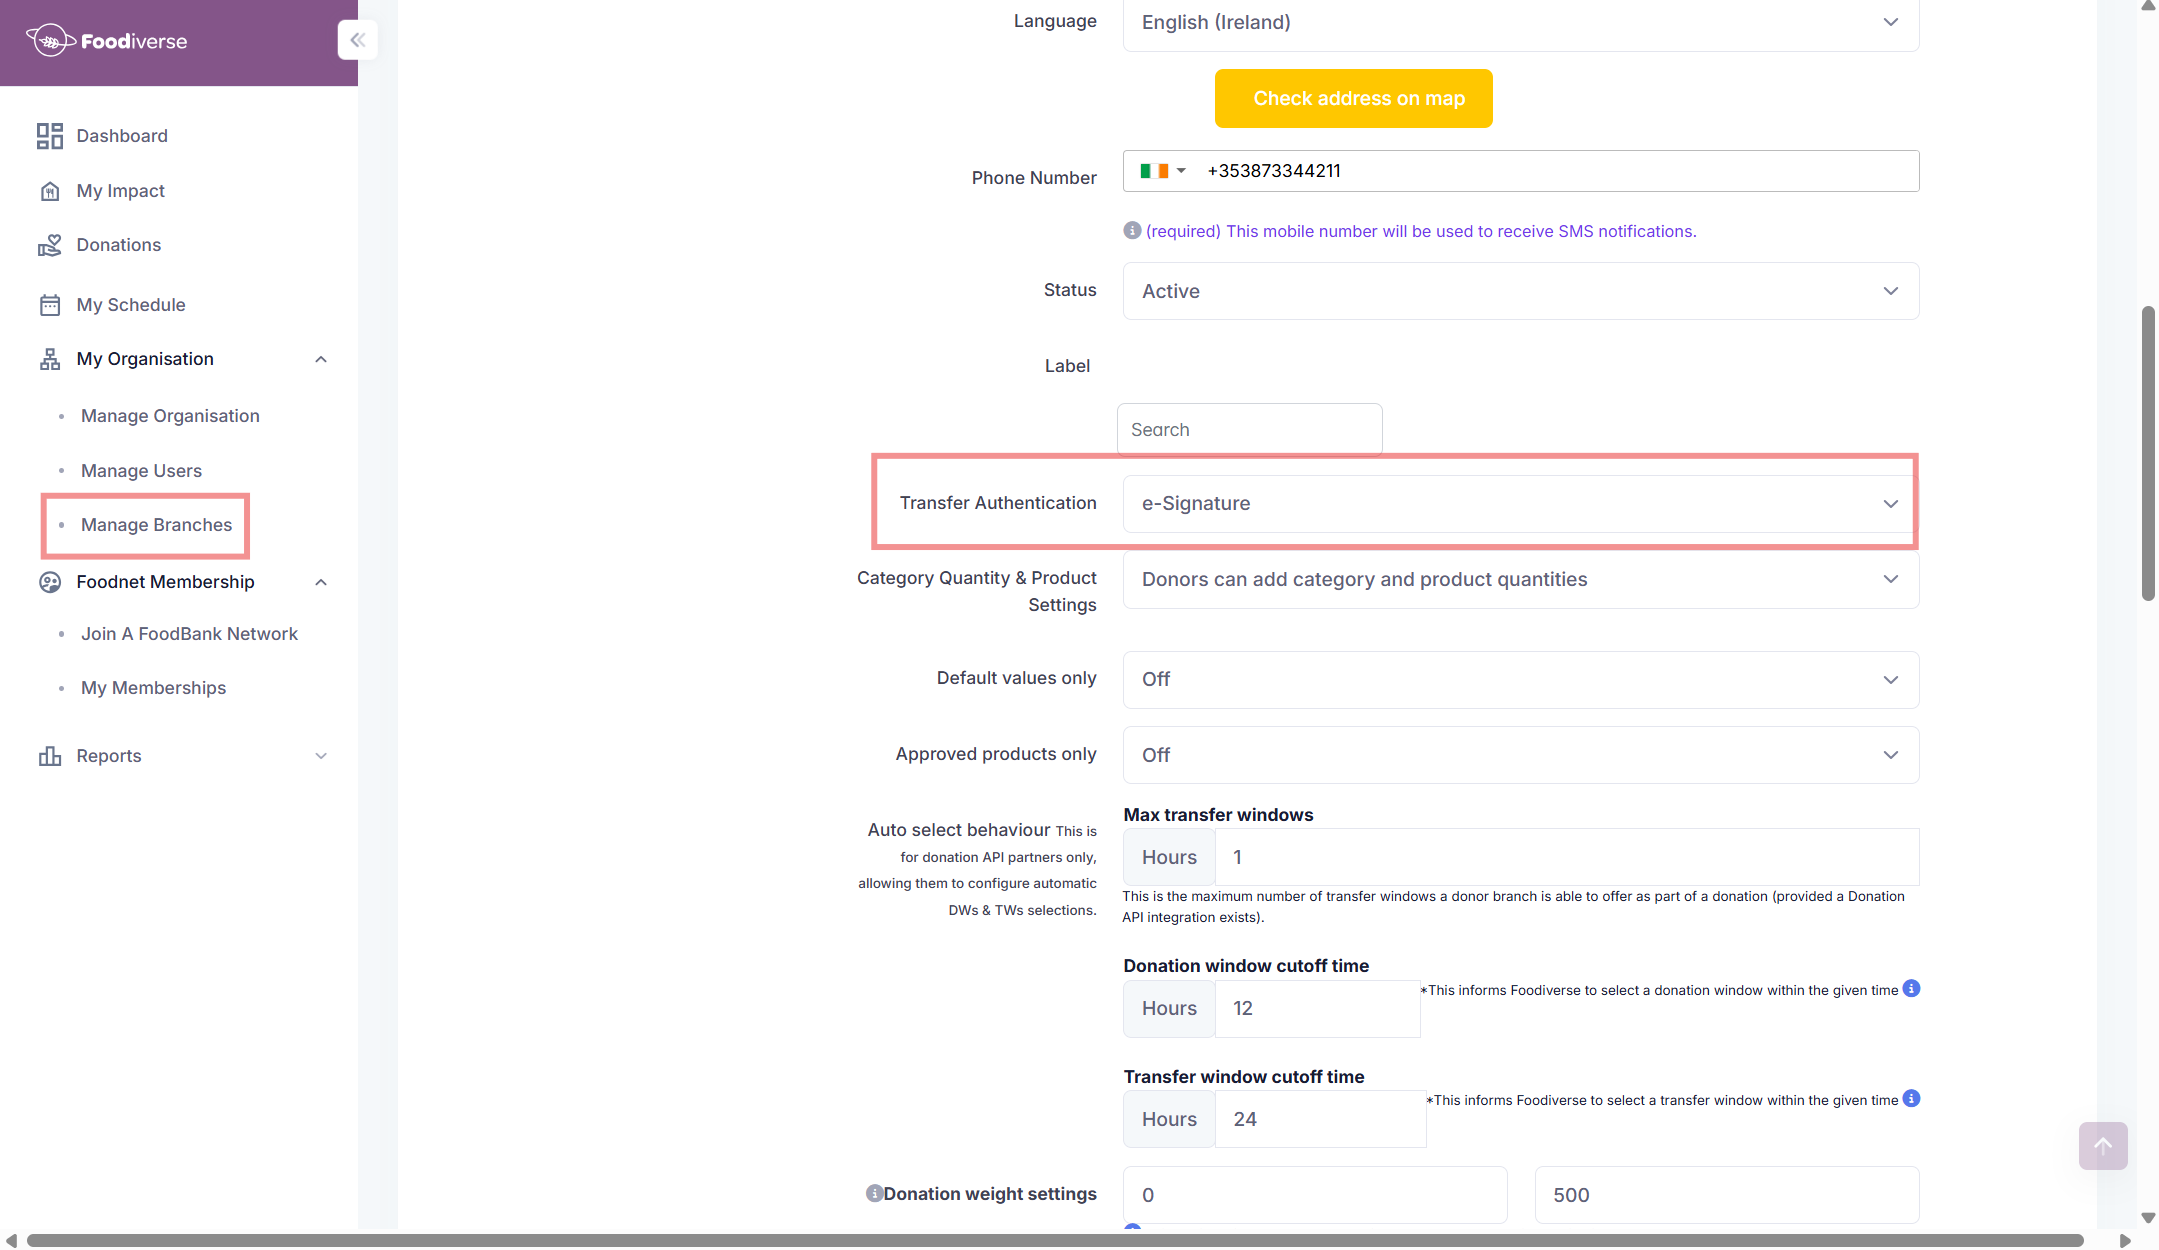Open the Transfer Authentication dropdown
Image resolution: width=2159 pixels, height=1250 pixels.
1519,504
